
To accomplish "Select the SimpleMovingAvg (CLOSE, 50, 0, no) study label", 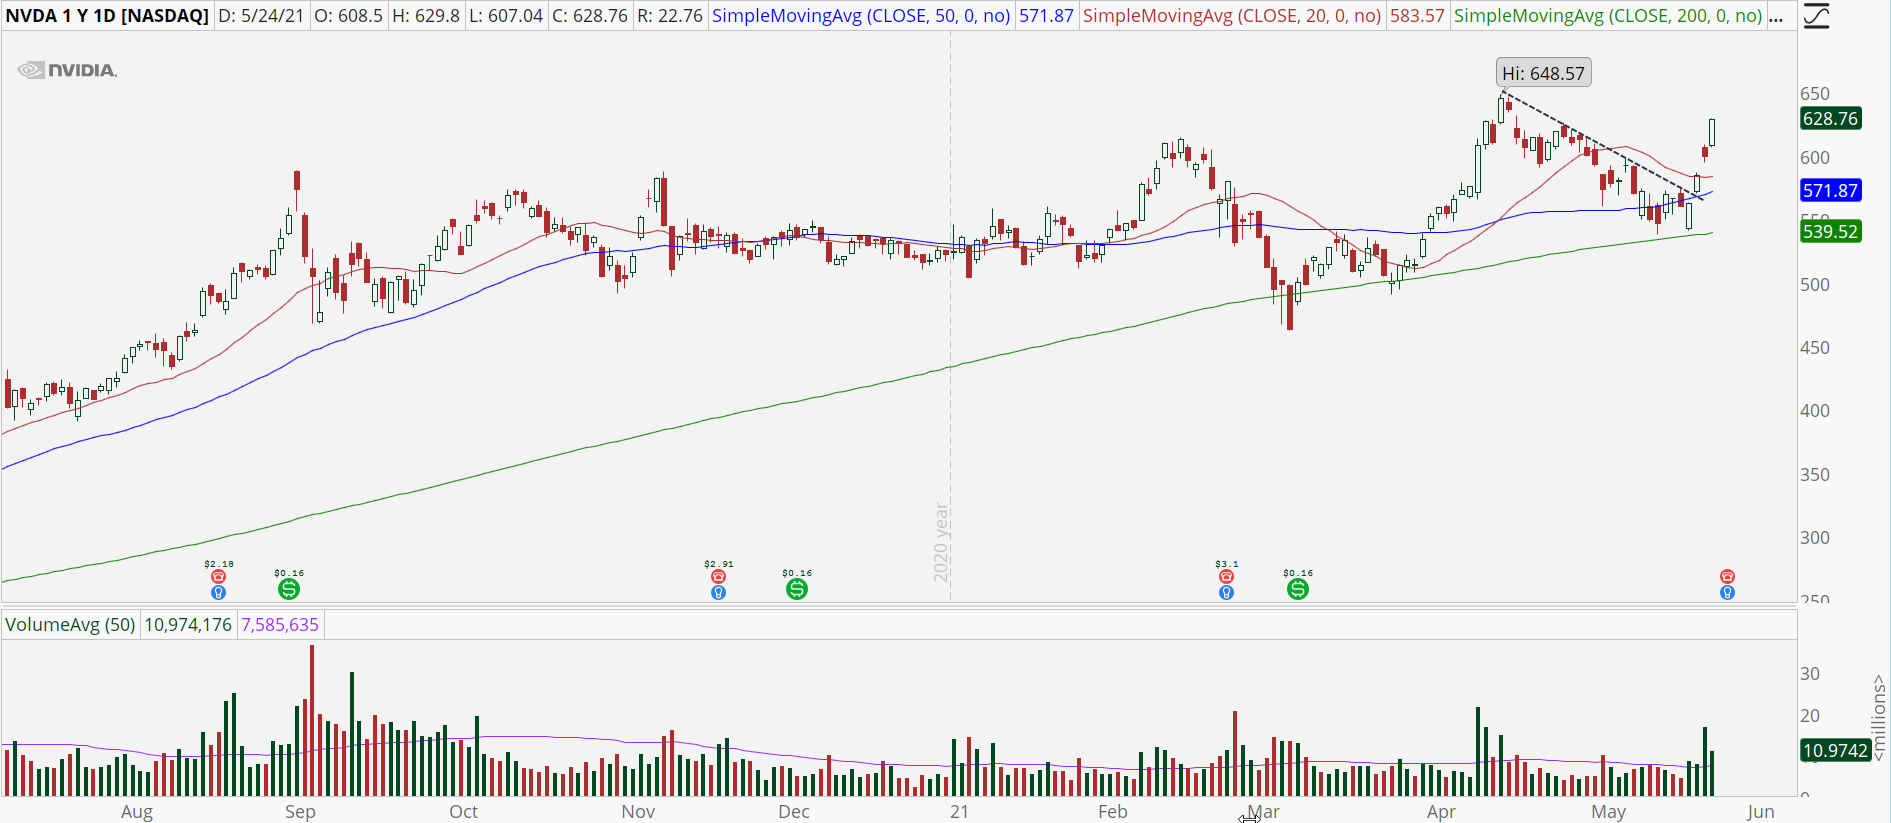I will [x=861, y=16].
